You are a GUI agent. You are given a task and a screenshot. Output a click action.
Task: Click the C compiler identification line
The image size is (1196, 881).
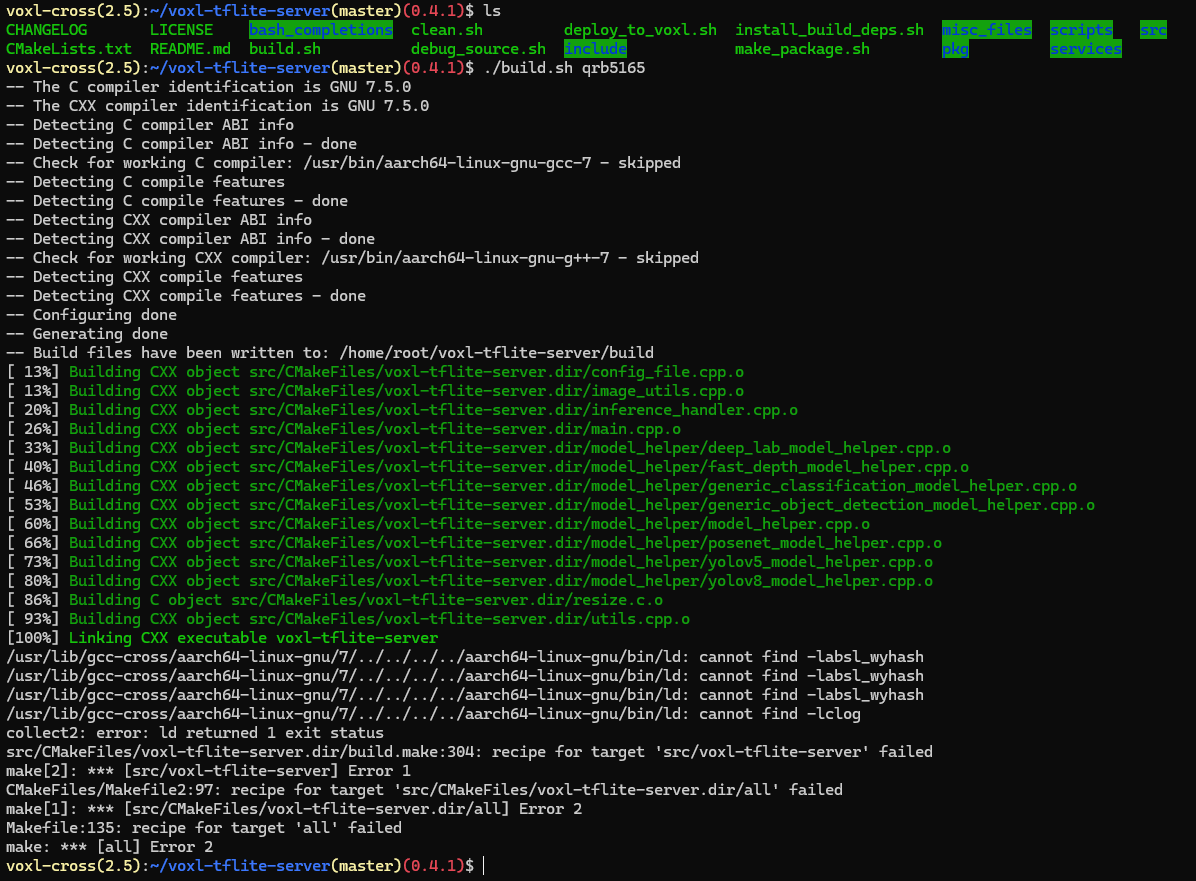click(x=208, y=87)
